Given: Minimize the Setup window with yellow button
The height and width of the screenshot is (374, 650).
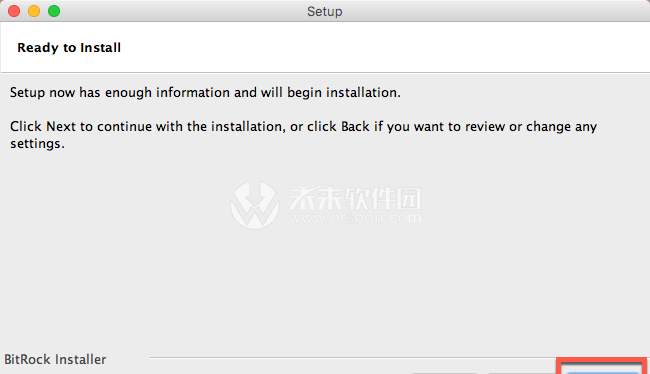Looking at the screenshot, I should [x=34, y=11].
